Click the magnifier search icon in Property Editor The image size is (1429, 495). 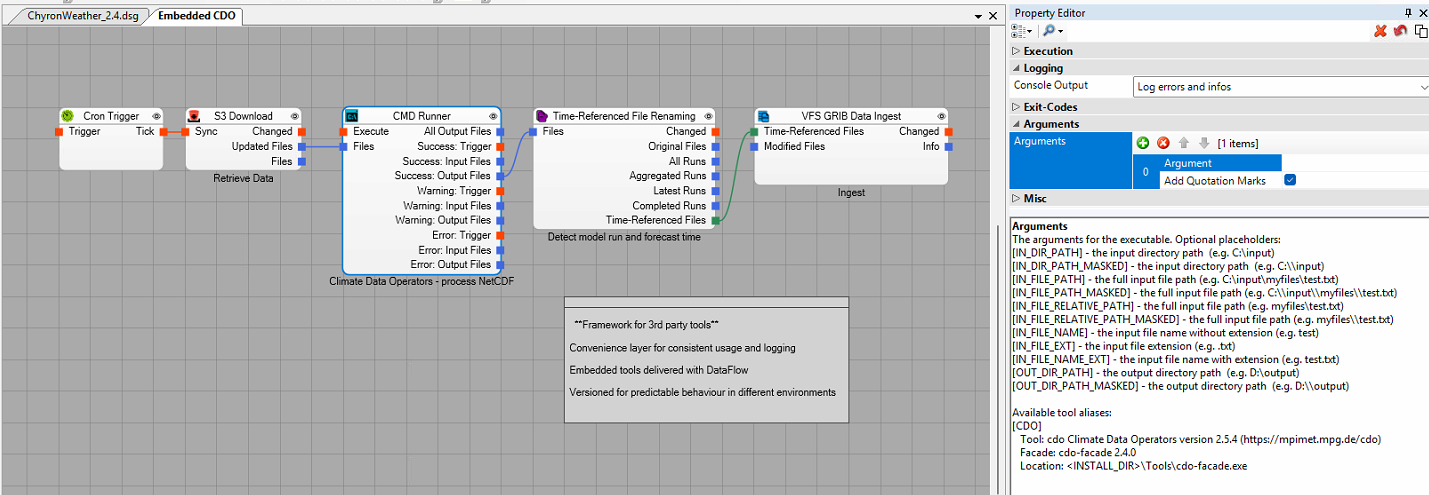pyautogui.click(x=1049, y=32)
